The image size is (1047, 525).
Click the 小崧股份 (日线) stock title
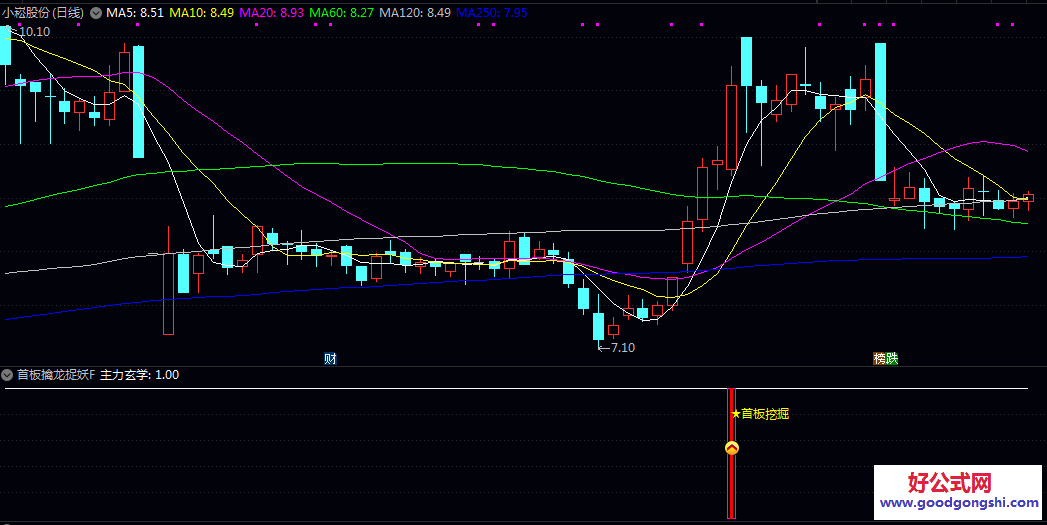pos(44,13)
